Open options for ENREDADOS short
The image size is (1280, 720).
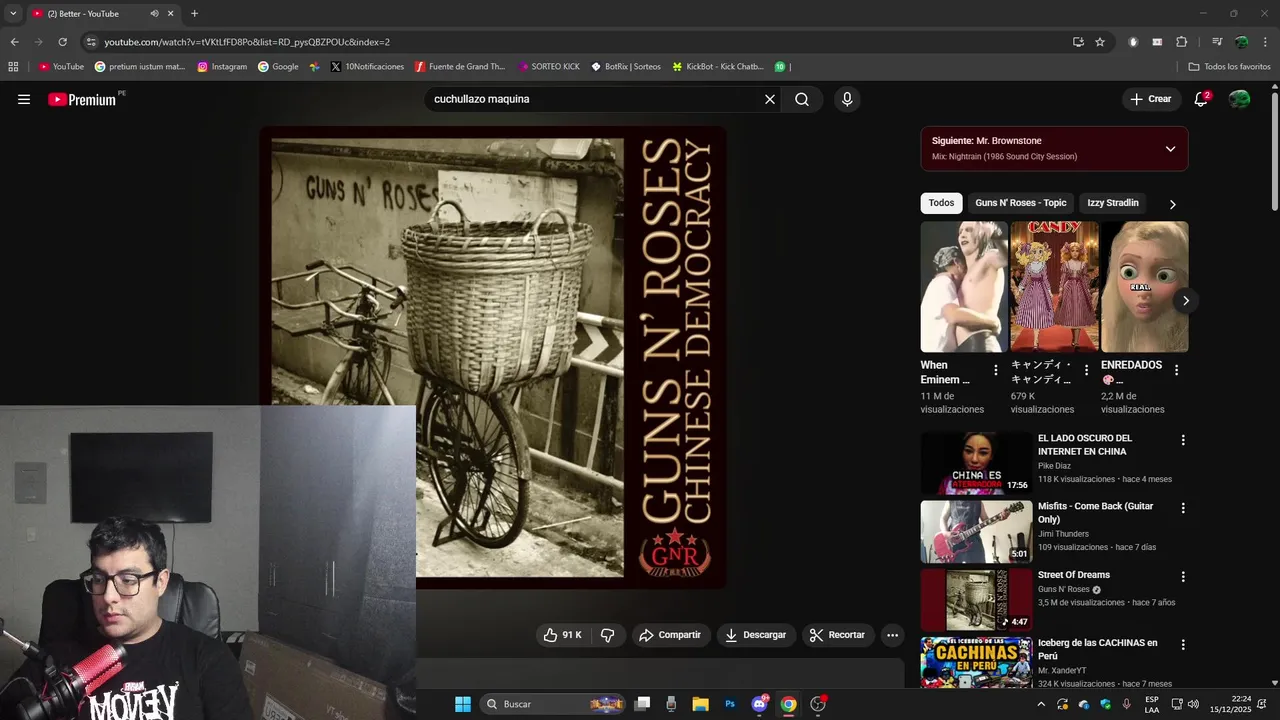click(1176, 370)
